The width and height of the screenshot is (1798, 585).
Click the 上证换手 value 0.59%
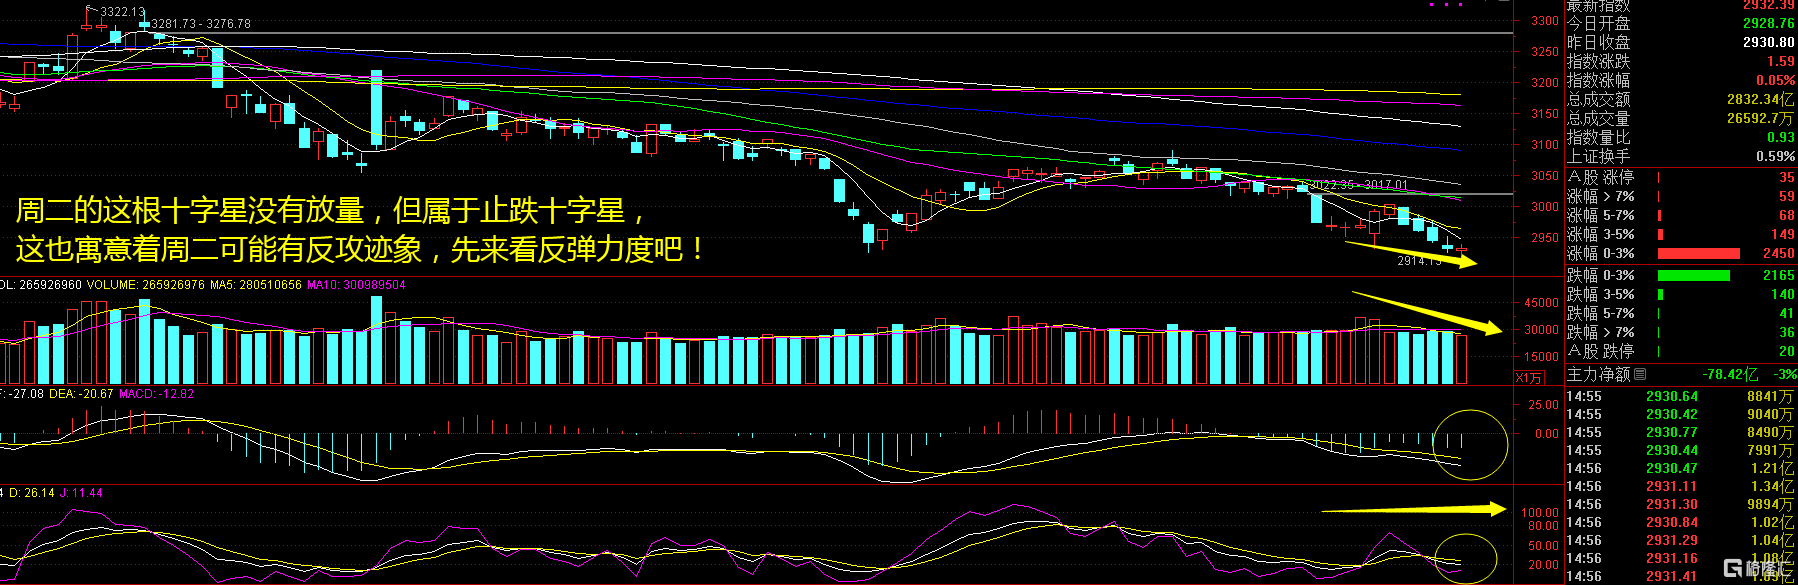coord(1775,156)
